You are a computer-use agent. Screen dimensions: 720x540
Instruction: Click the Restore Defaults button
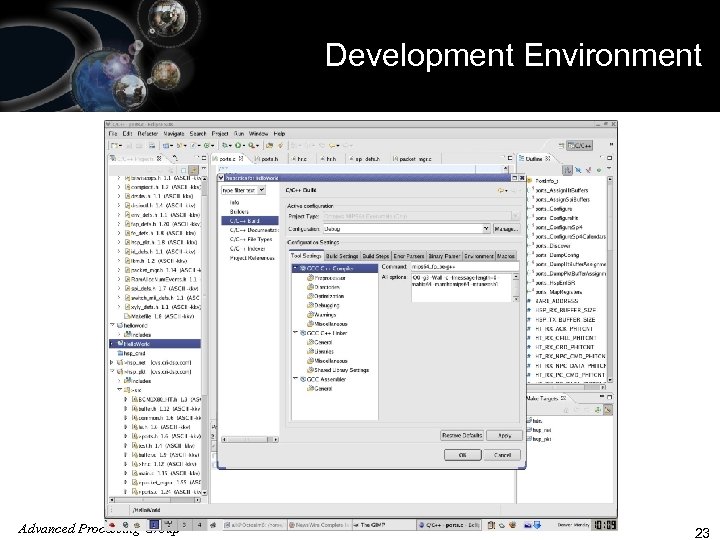[462, 435]
